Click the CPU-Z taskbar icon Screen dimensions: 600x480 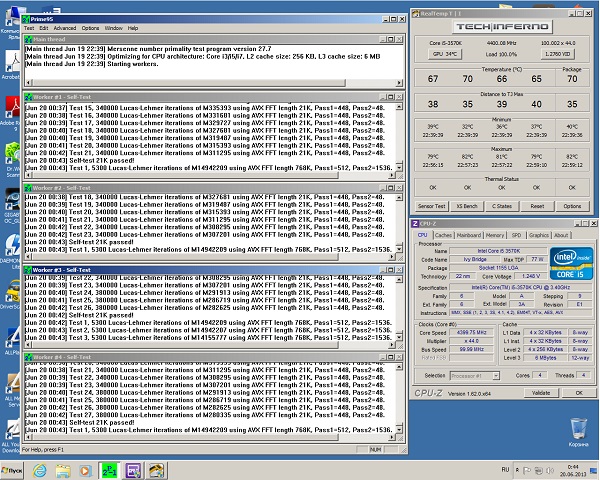[133, 471]
